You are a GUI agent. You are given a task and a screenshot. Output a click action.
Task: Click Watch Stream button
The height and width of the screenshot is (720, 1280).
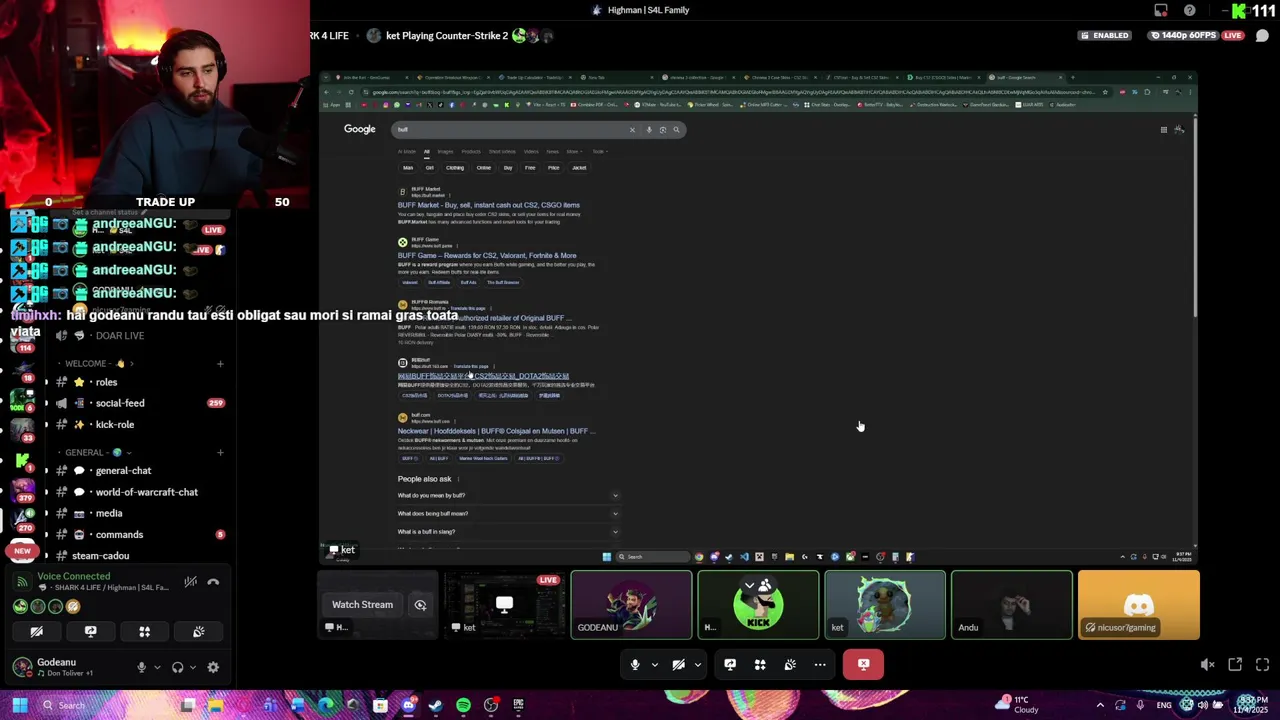[362, 605]
